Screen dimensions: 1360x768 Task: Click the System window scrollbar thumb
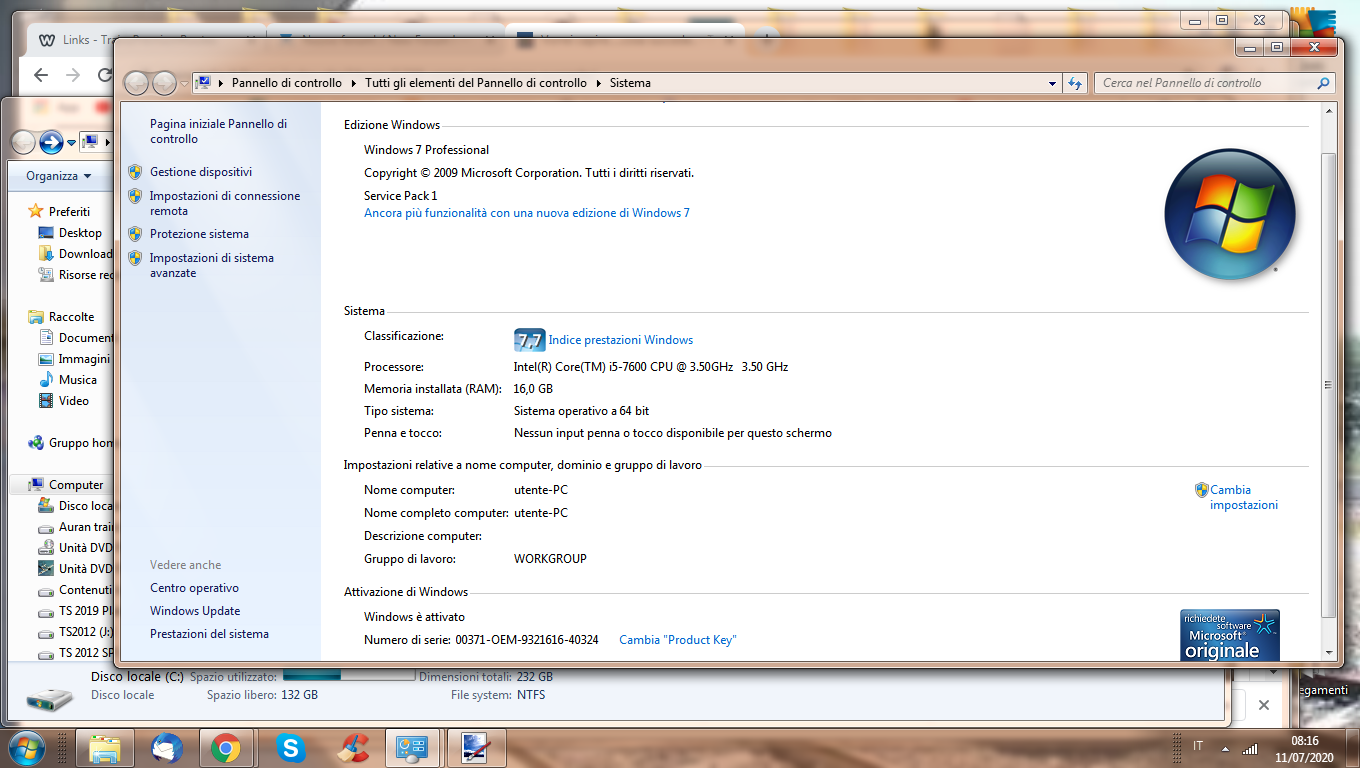(x=1328, y=384)
